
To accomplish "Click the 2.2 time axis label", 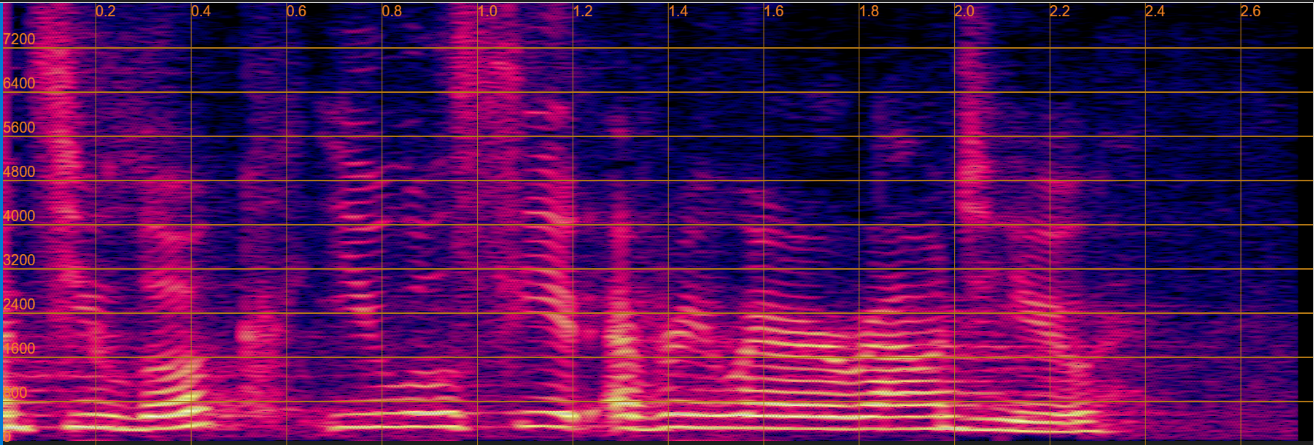I will pos(1060,11).
